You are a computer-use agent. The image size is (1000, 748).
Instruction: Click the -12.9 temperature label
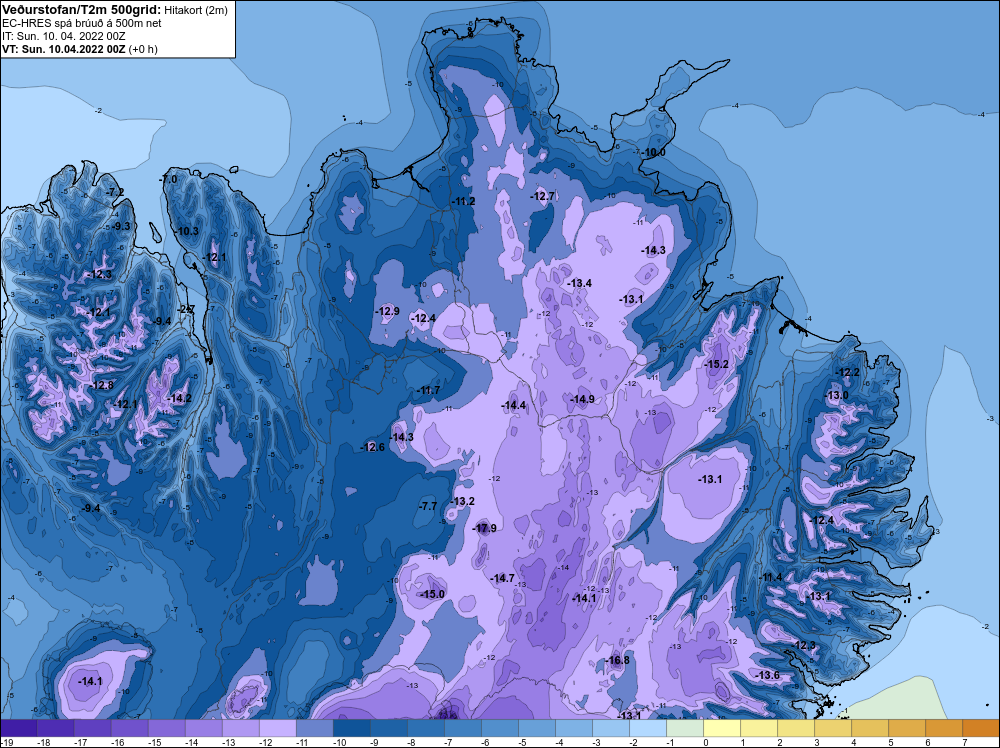coord(388,311)
